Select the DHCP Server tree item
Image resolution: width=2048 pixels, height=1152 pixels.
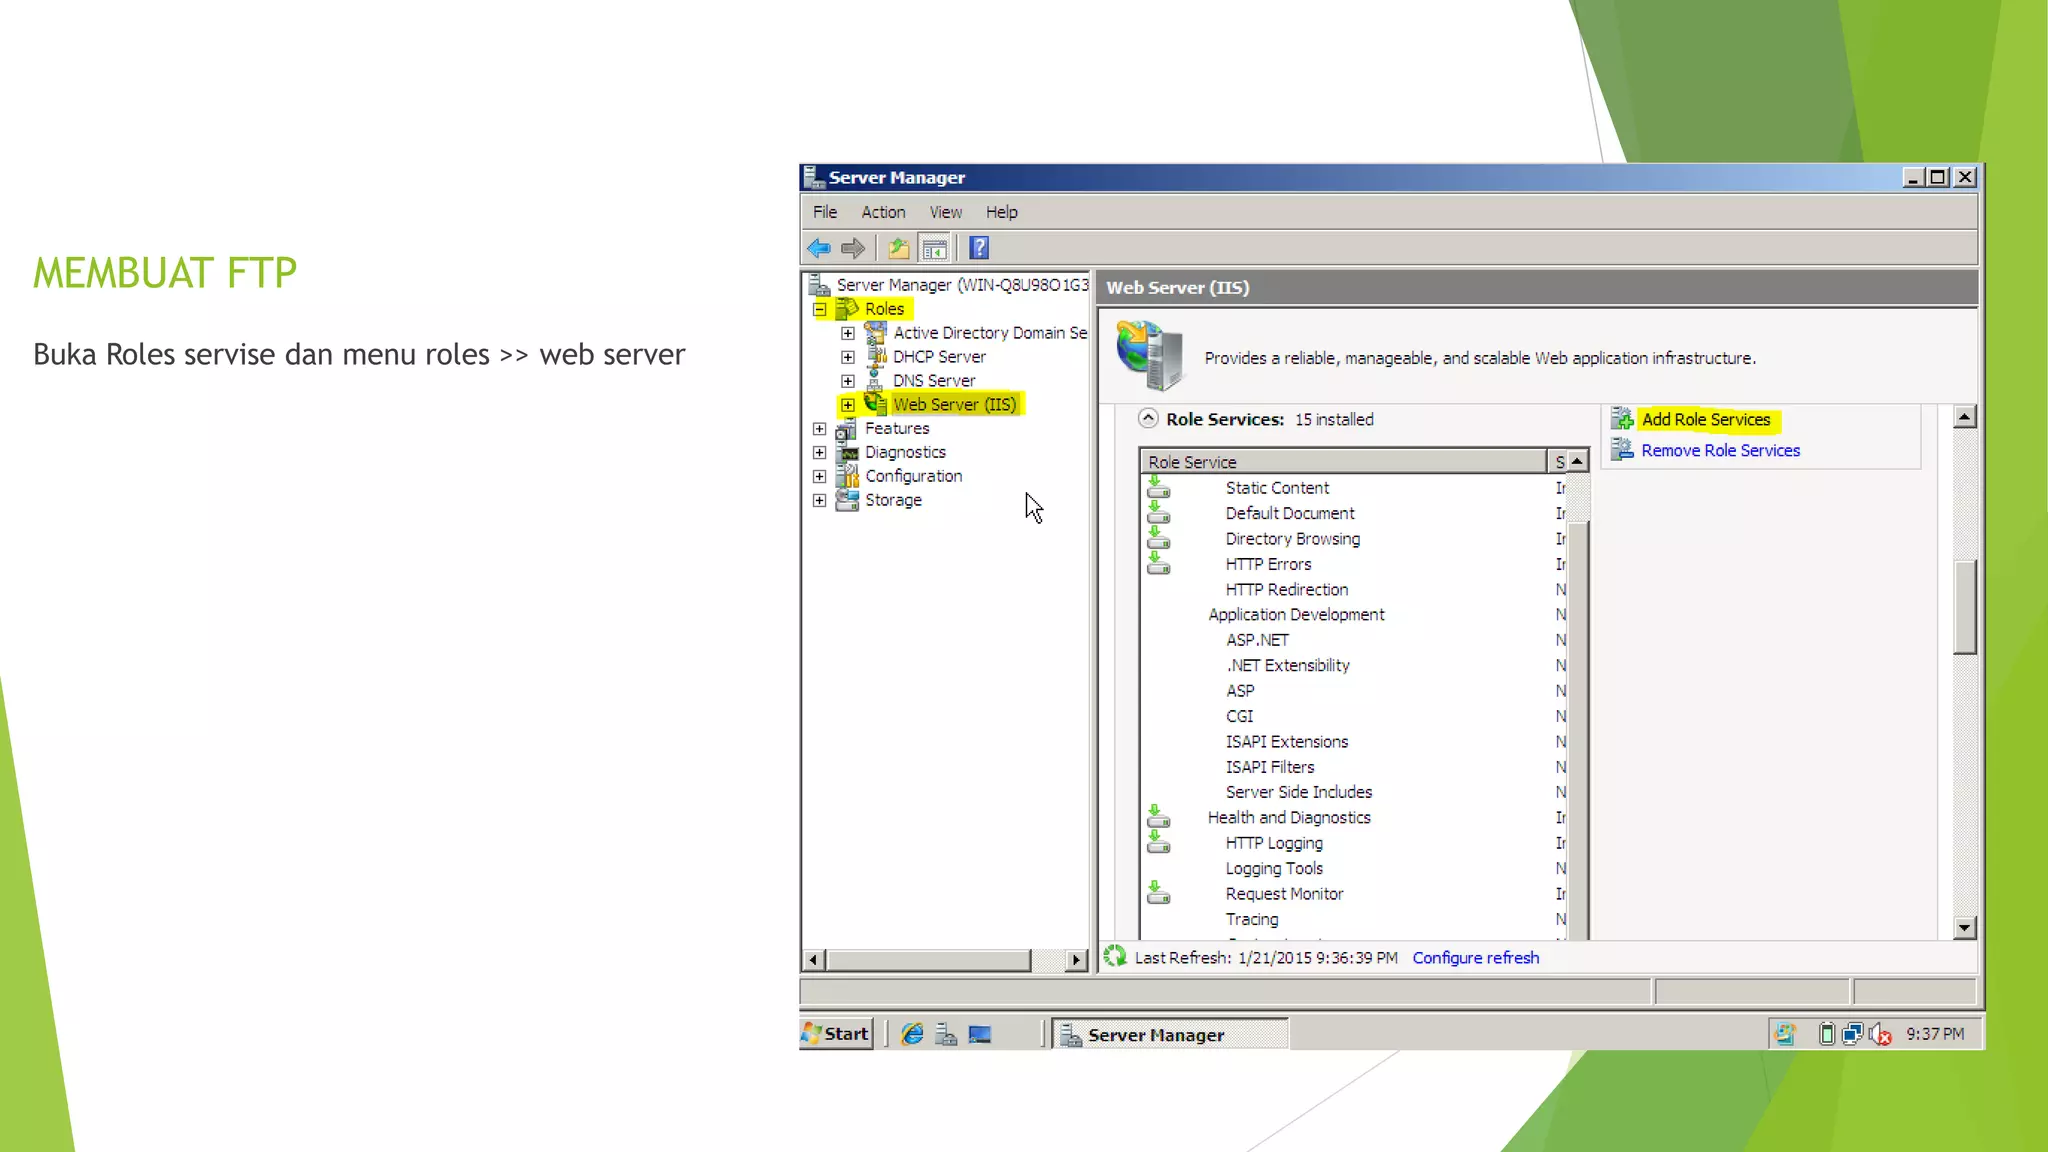tap(939, 357)
